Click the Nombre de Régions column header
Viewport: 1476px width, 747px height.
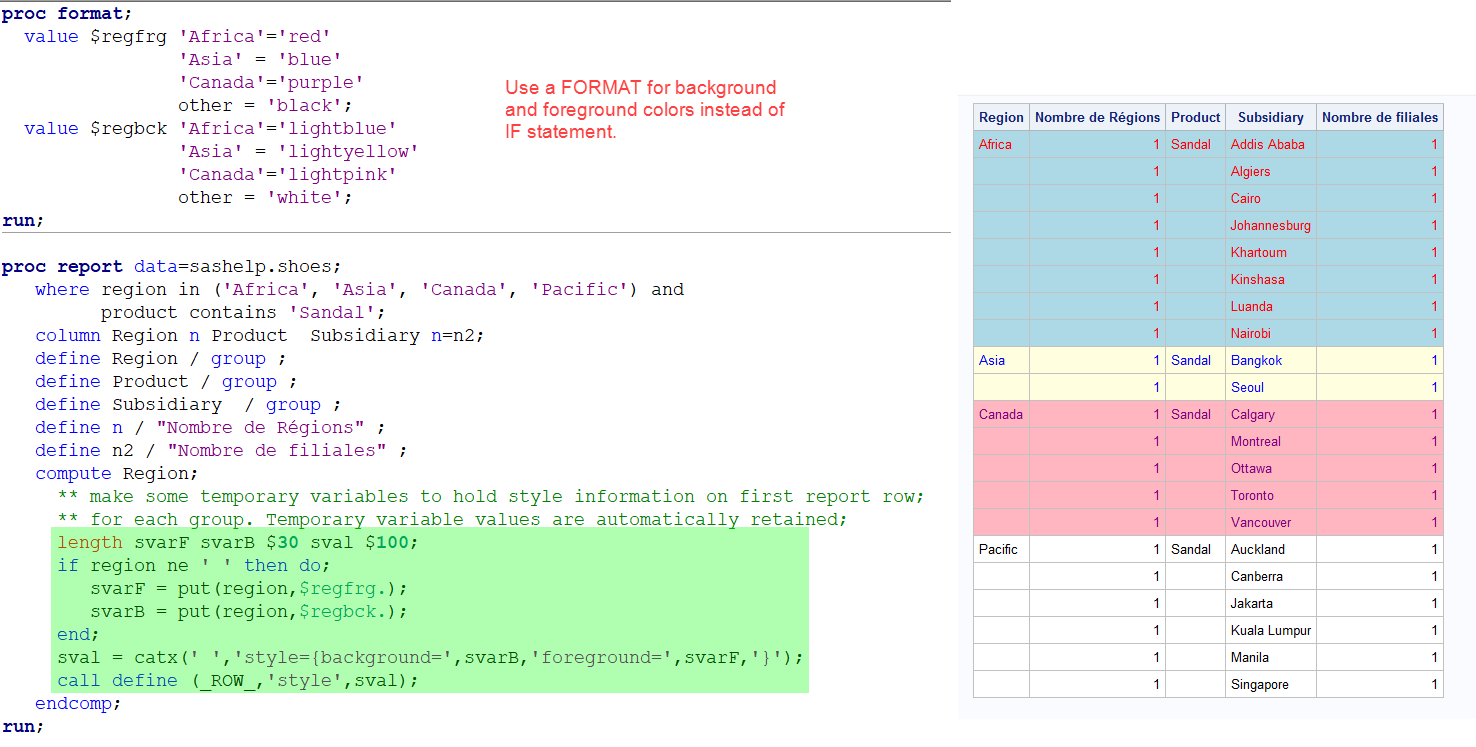[x=1097, y=117]
